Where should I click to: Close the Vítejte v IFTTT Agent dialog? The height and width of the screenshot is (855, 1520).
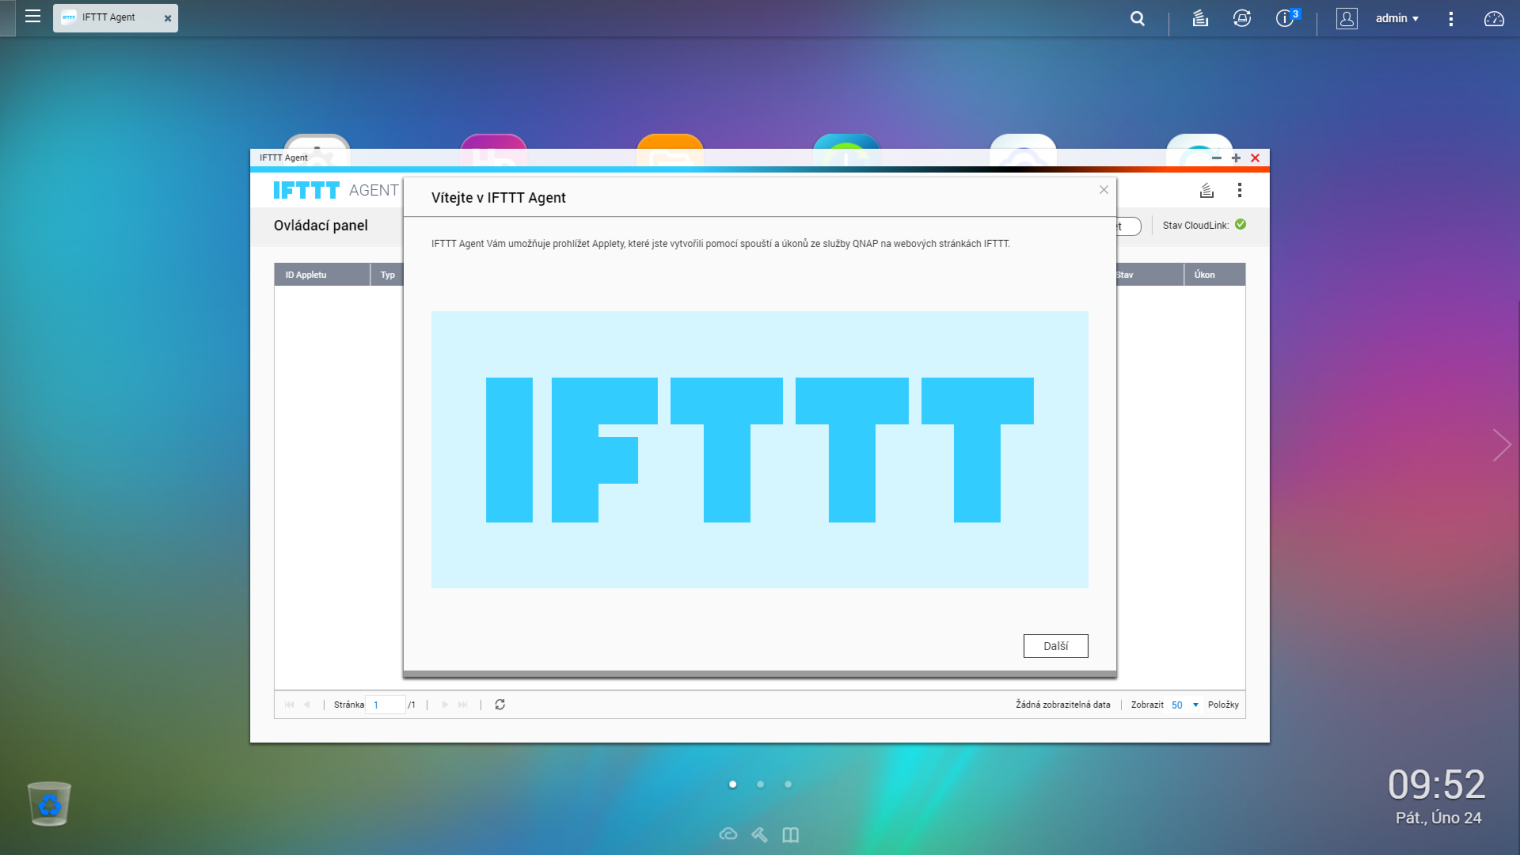tap(1104, 190)
